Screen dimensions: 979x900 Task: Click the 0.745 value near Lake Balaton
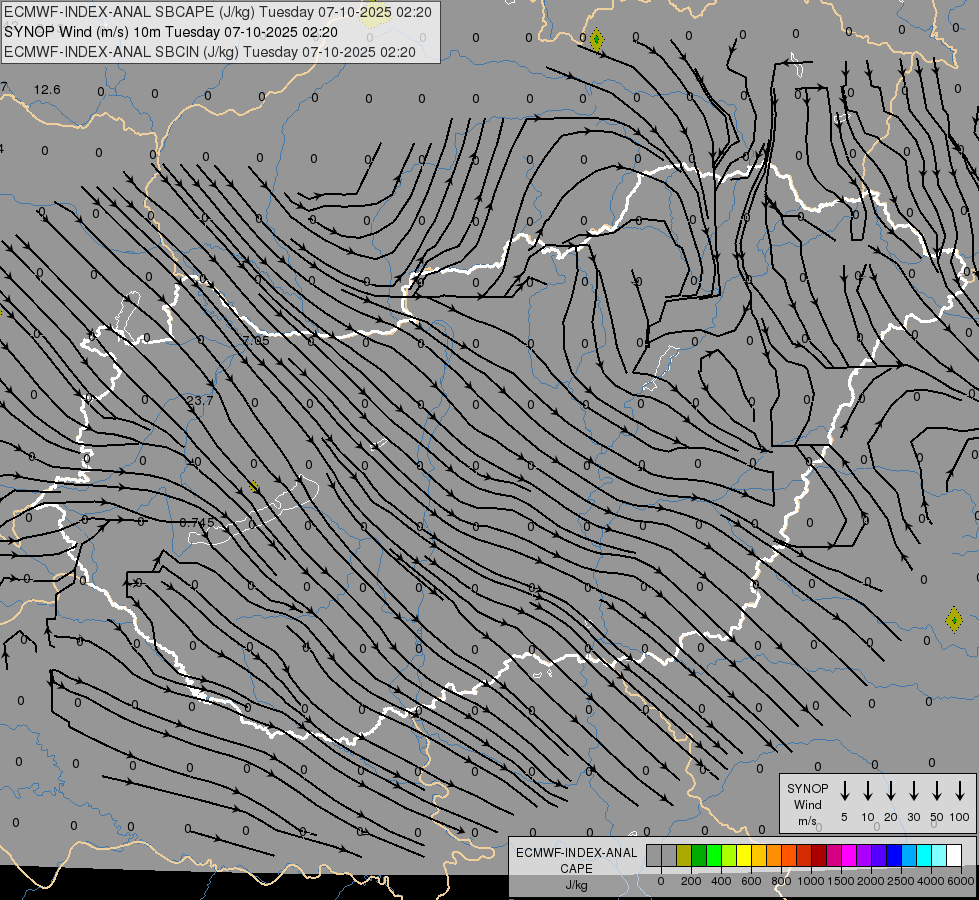pyautogui.click(x=197, y=523)
